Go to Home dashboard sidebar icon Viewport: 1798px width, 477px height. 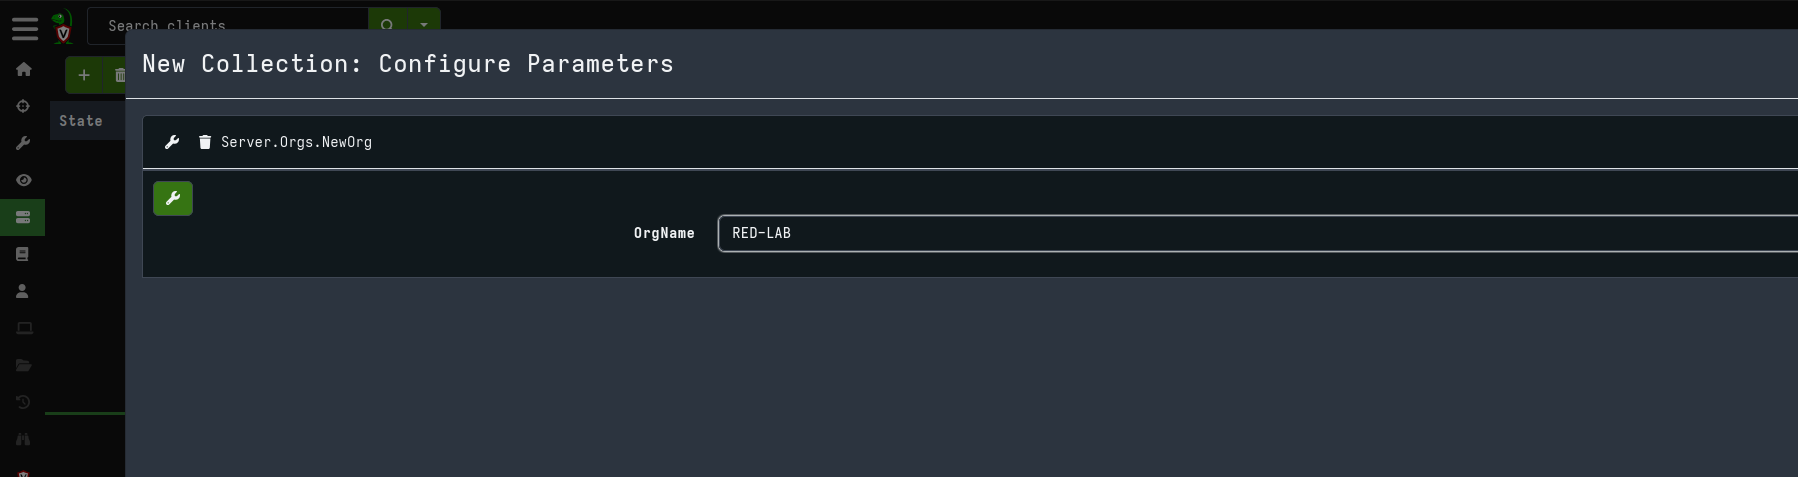point(23,69)
